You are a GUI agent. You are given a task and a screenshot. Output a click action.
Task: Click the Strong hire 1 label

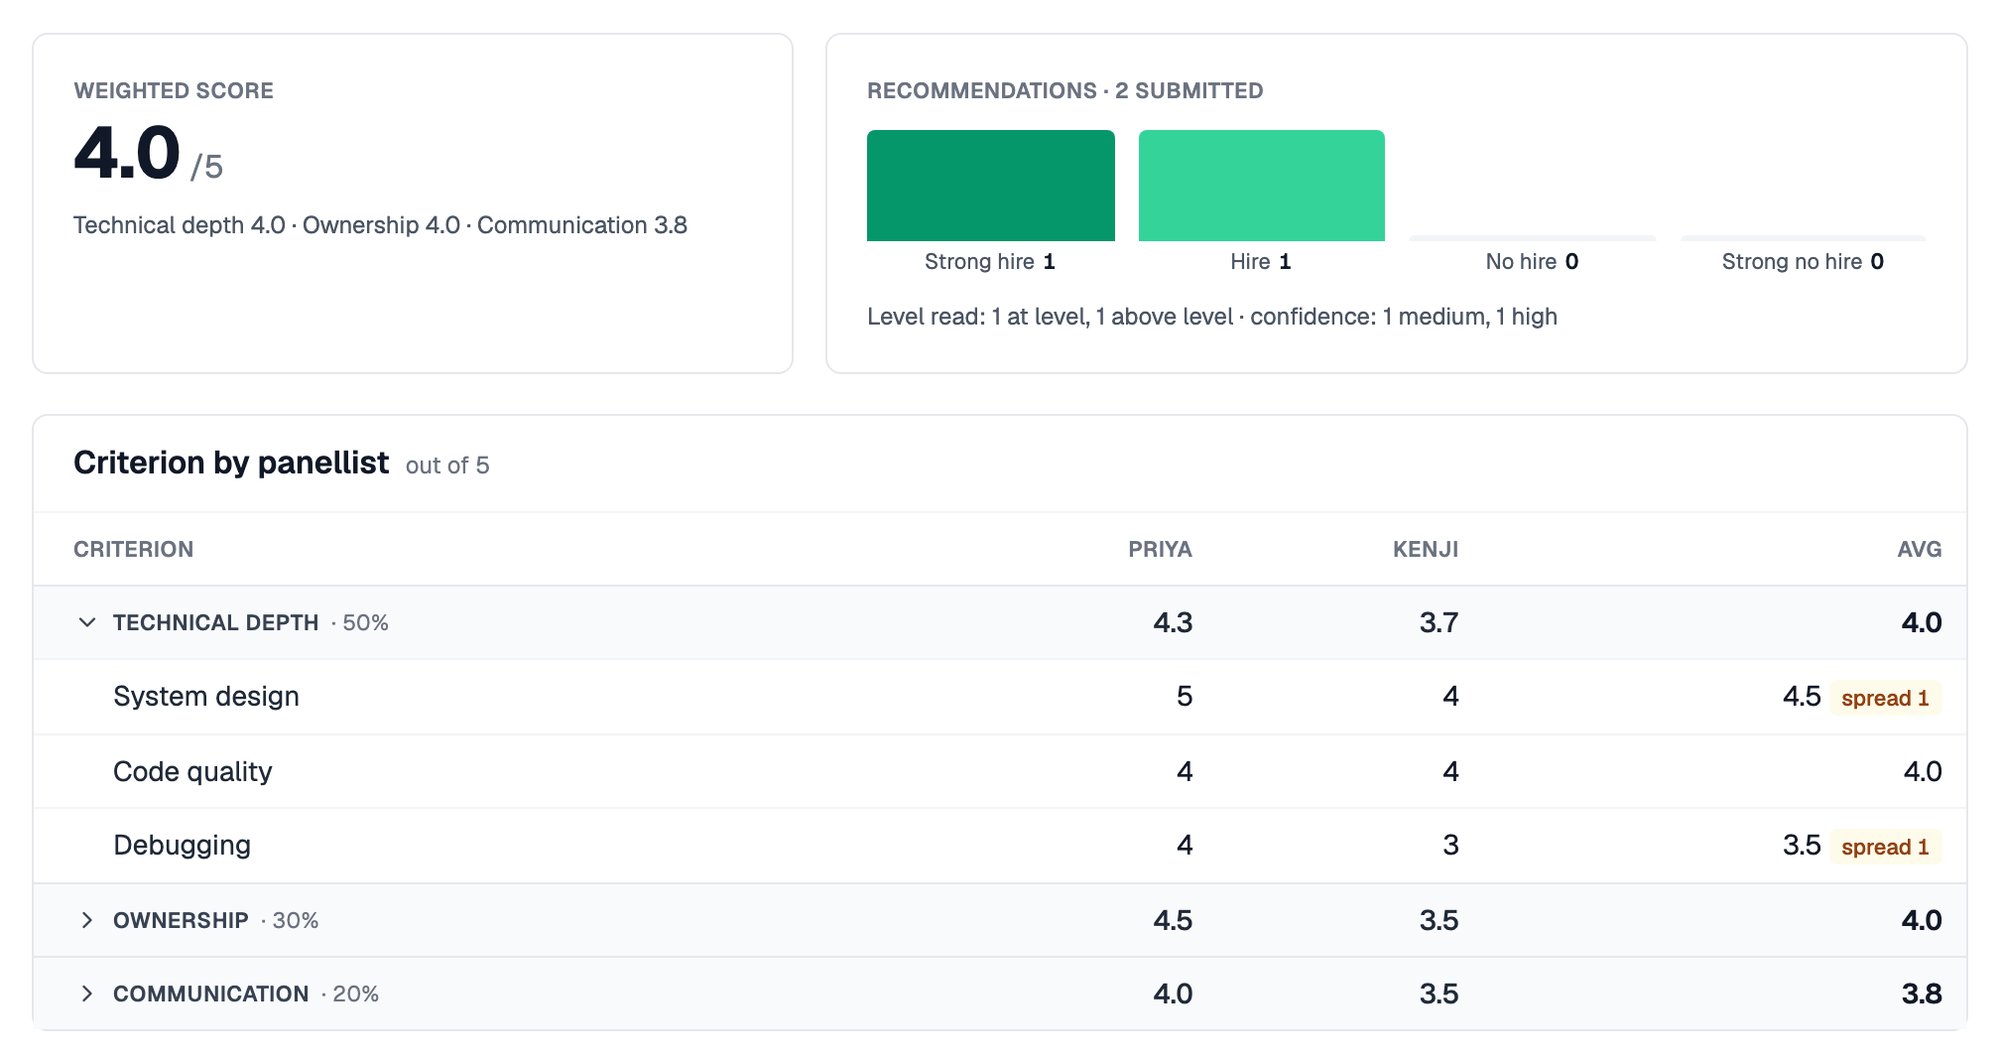tap(990, 262)
